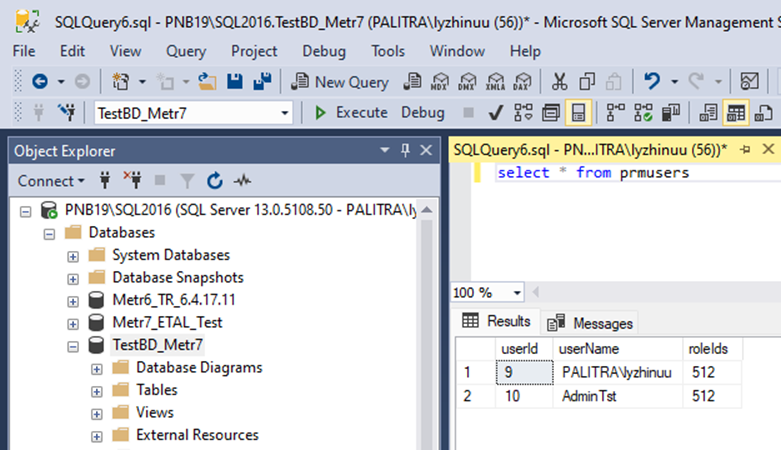Toggle the IntelliSense Enabled icon
Screen dimensions: 781x450
coord(578,113)
